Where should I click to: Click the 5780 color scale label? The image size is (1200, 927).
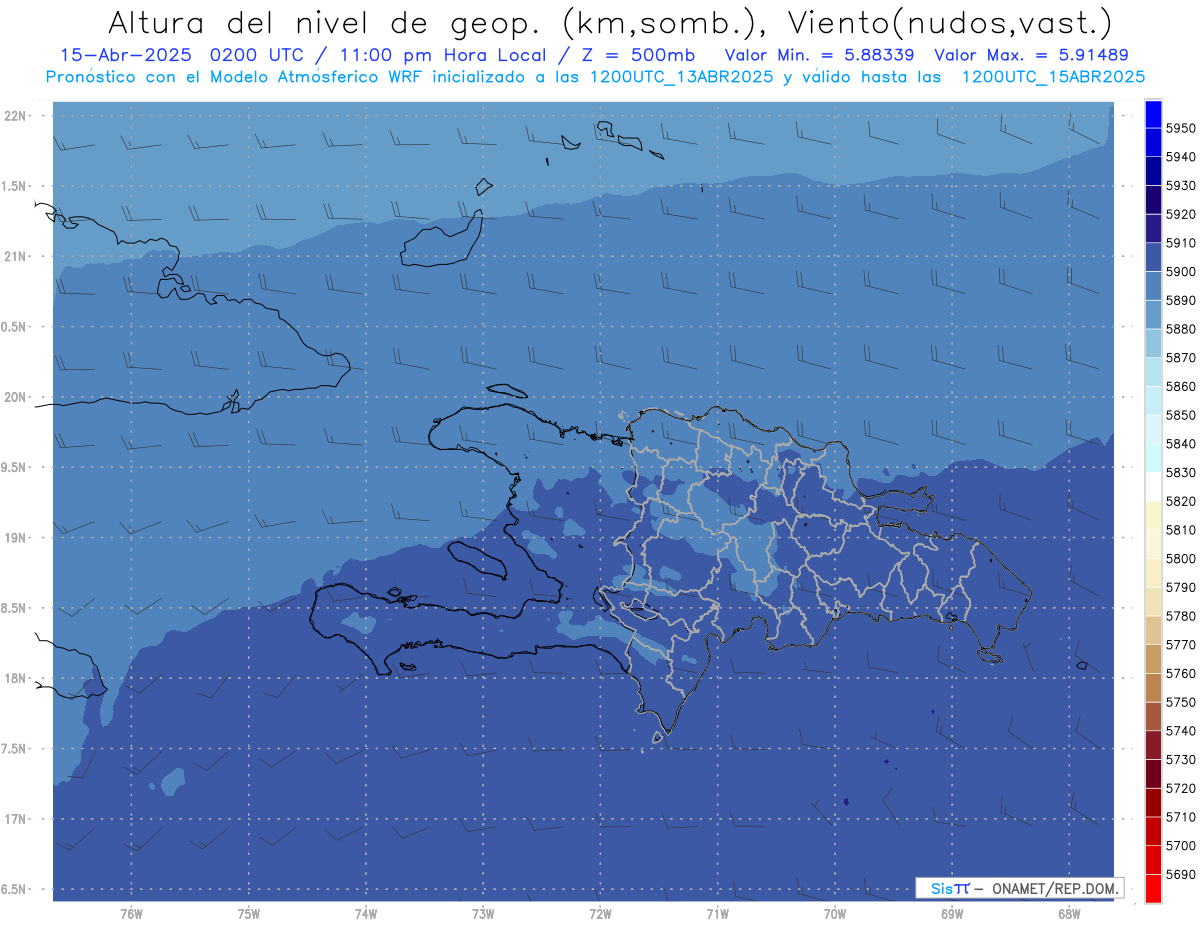click(x=1181, y=616)
